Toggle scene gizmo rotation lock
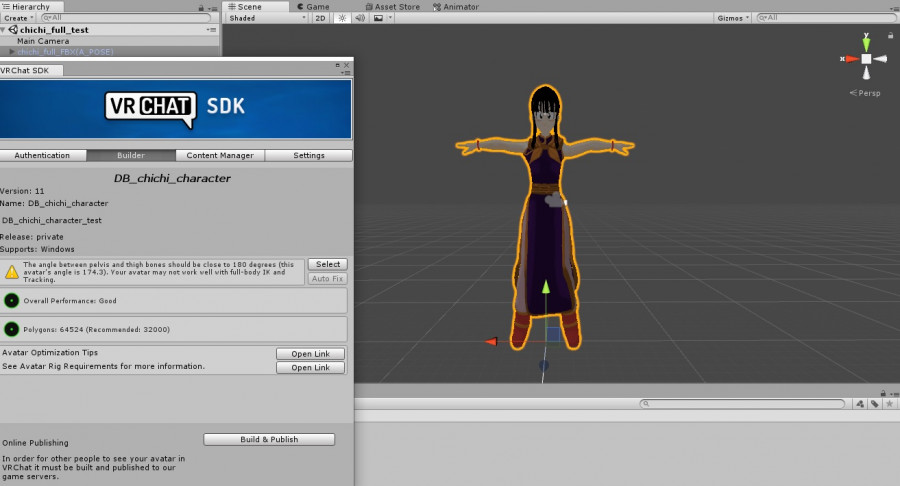Screen dimensions: 900x486 (x=890, y=36)
